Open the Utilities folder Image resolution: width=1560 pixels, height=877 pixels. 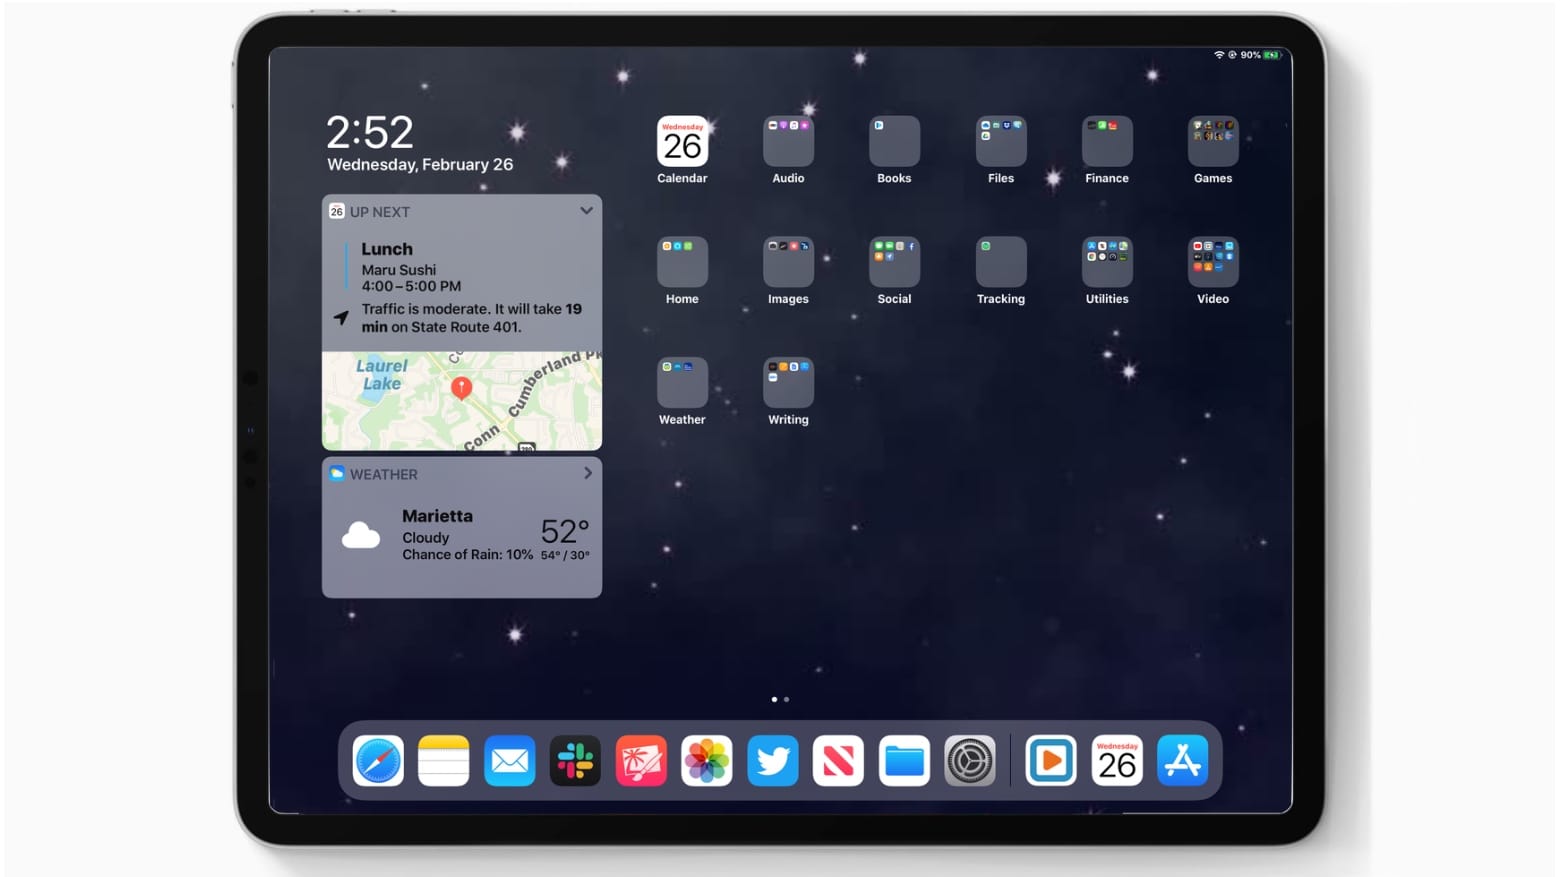[x=1107, y=262]
